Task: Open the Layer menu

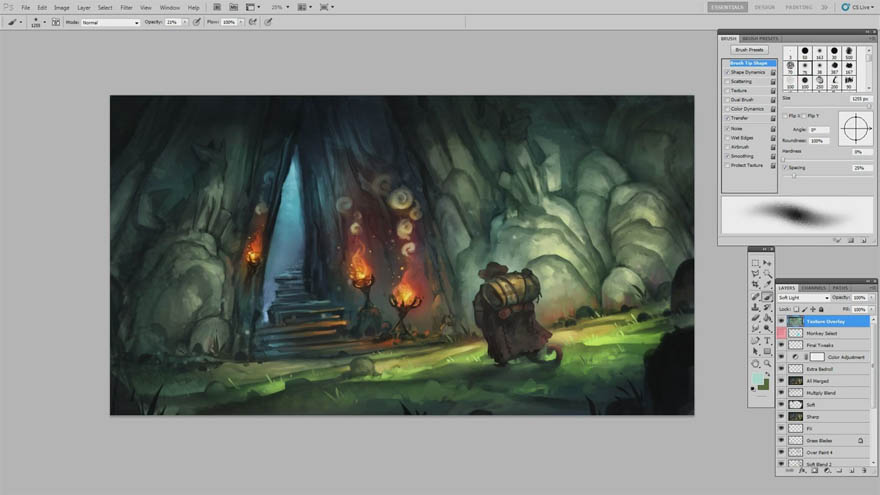Action: point(84,8)
